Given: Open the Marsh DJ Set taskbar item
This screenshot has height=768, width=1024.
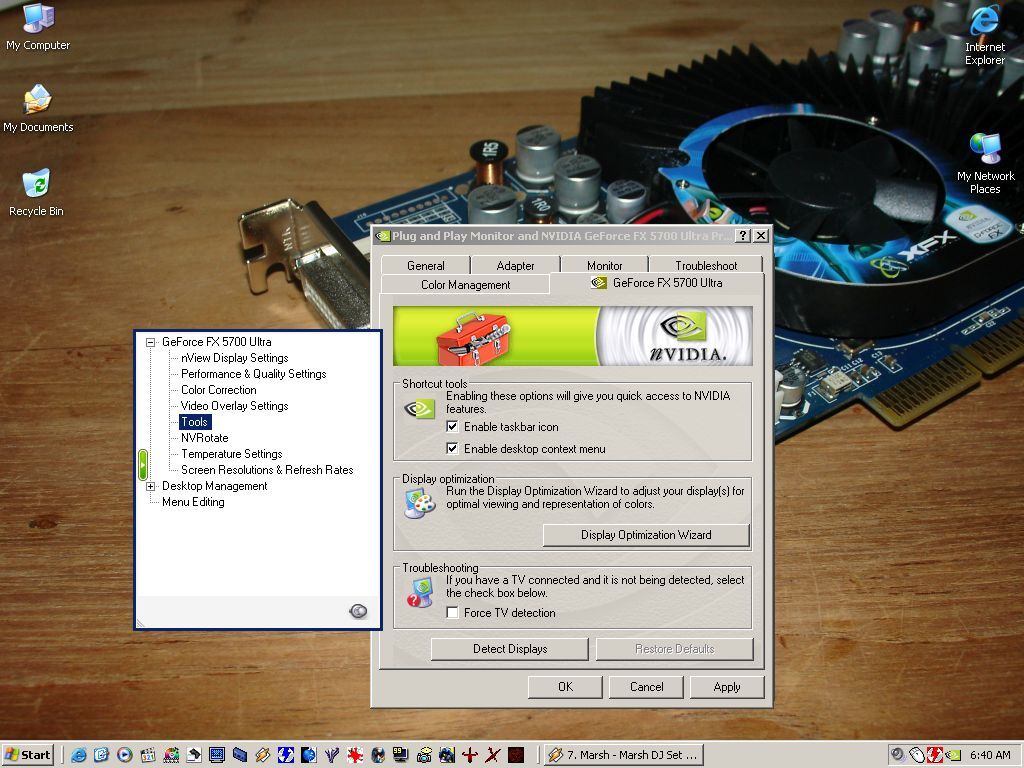Looking at the screenshot, I should (623, 755).
